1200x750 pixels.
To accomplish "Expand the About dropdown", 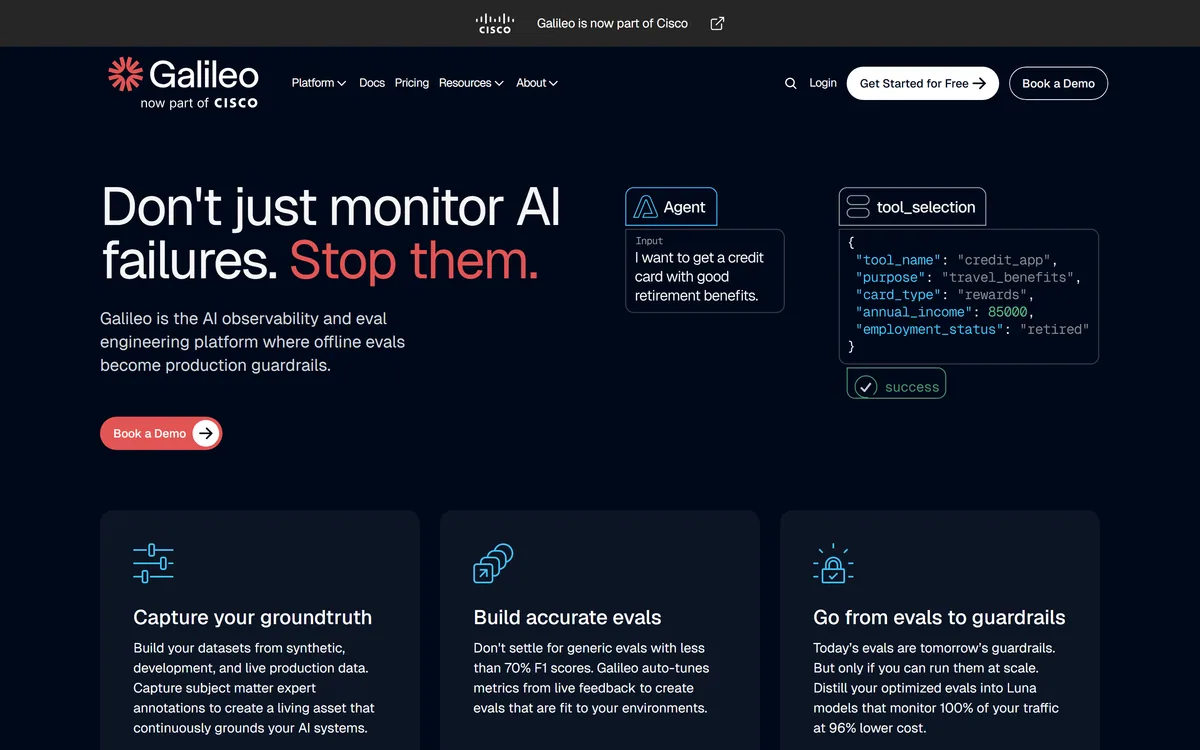I will point(537,83).
